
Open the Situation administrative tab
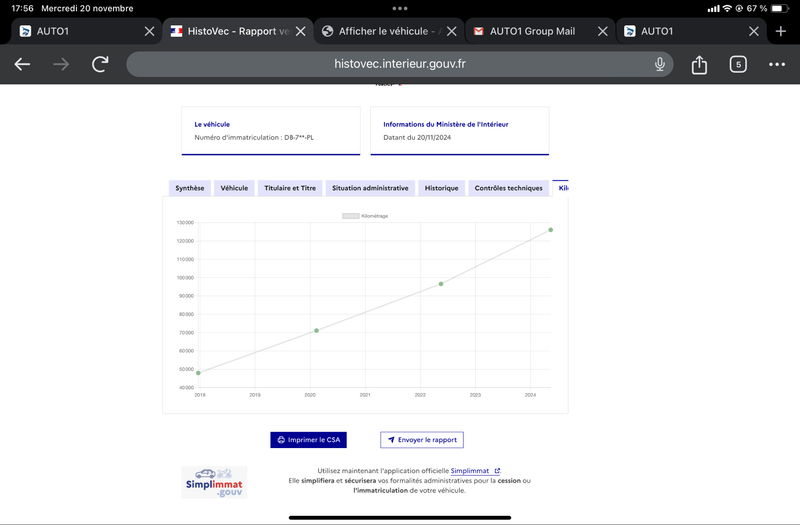click(370, 188)
